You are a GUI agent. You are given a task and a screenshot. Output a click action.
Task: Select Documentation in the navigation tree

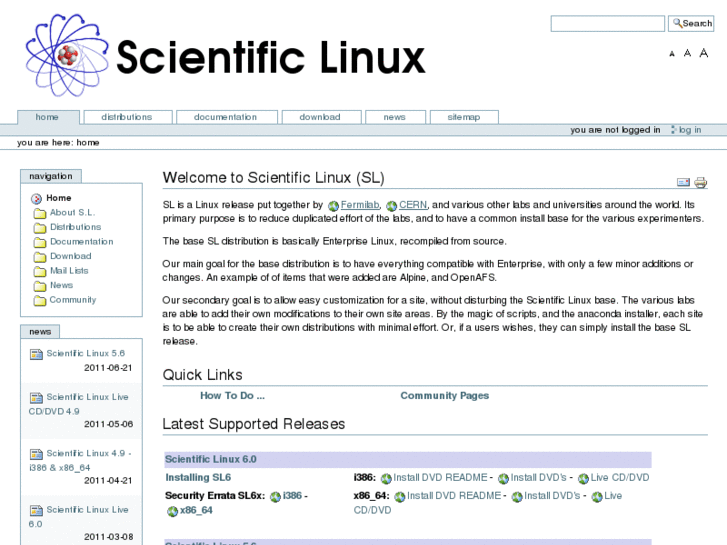pos(81,242)
